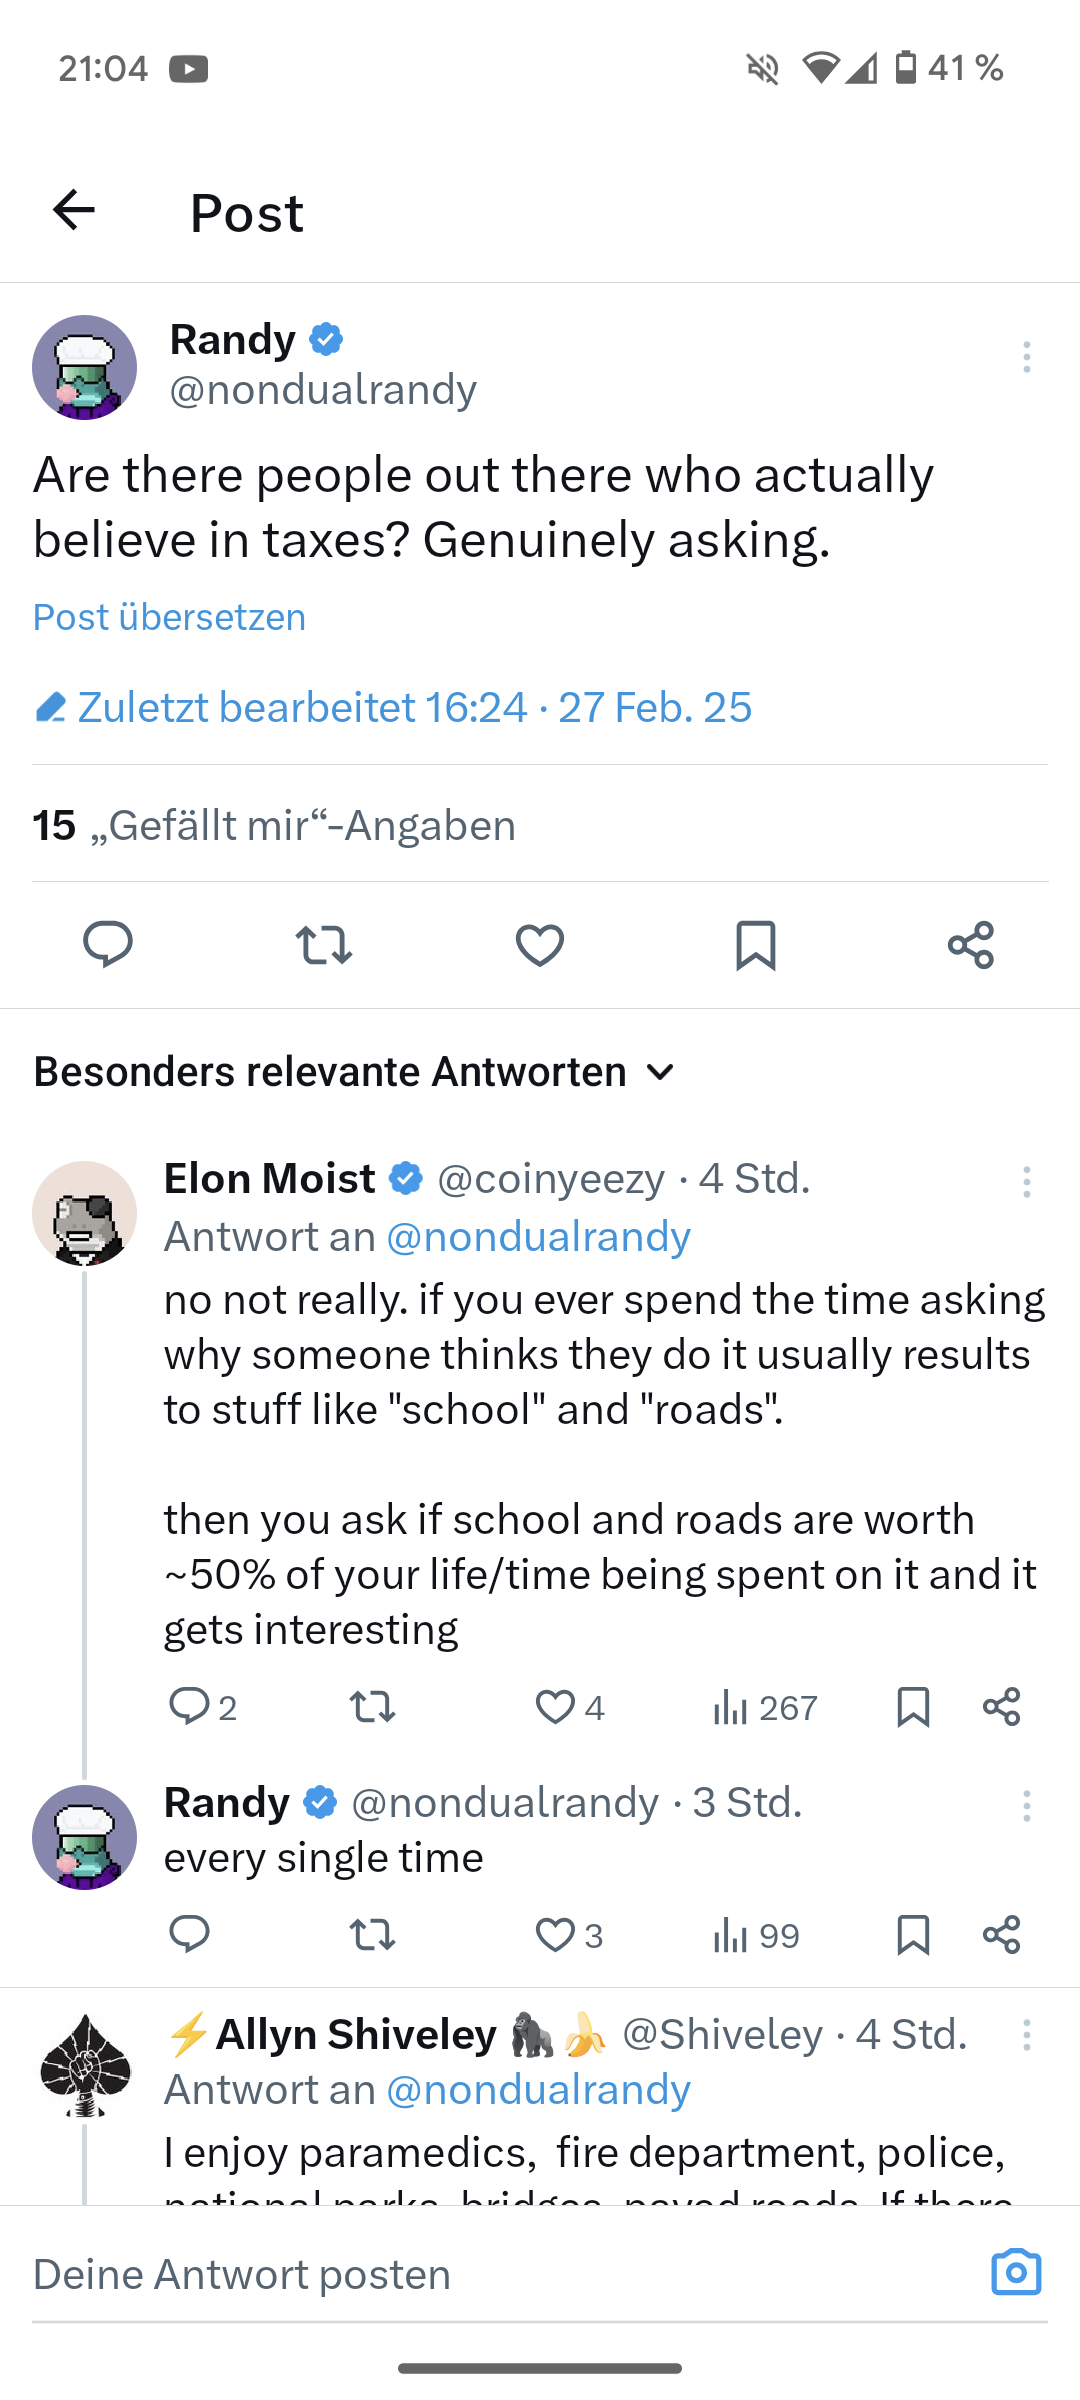The image size is (1080, 2400).
Task: Reply to Elon Moist's comment
Action: tap(189, 1707)
